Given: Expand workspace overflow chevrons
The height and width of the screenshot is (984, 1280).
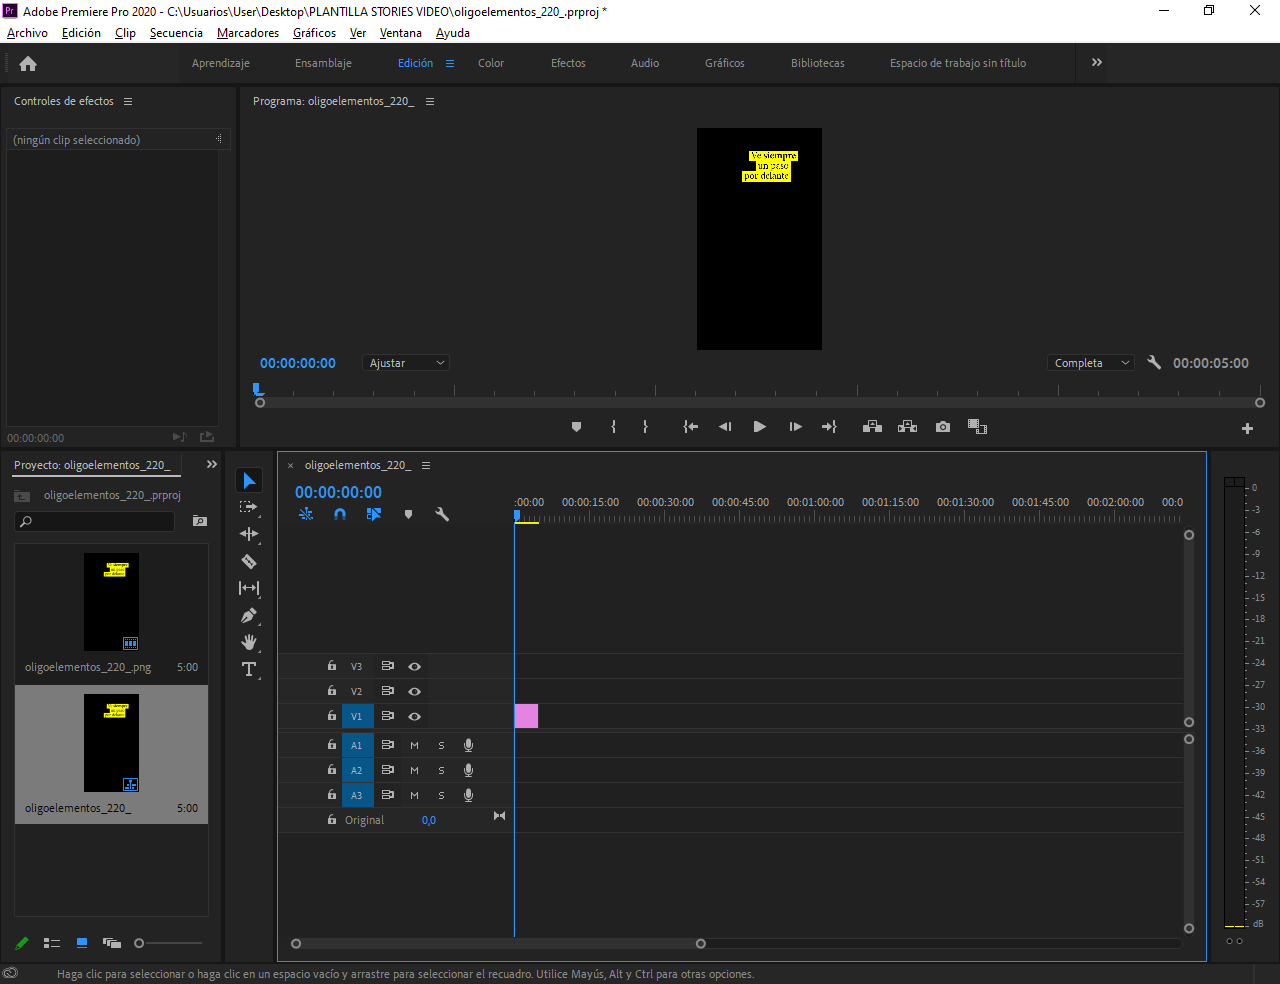Looking at the screenshot, I should [x=1097, y=62].
